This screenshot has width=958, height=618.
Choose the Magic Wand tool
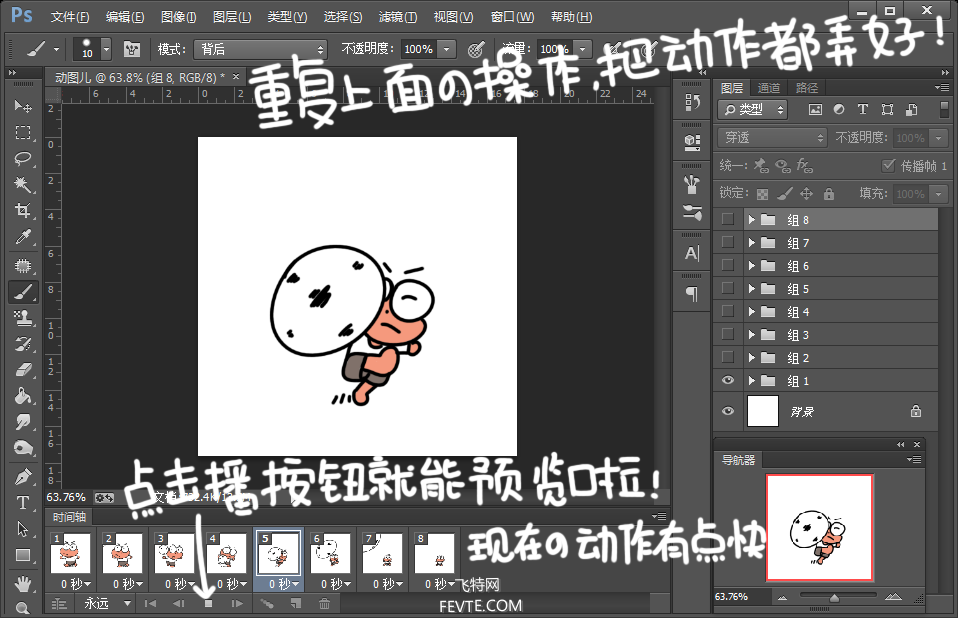(x=23, y=184)
